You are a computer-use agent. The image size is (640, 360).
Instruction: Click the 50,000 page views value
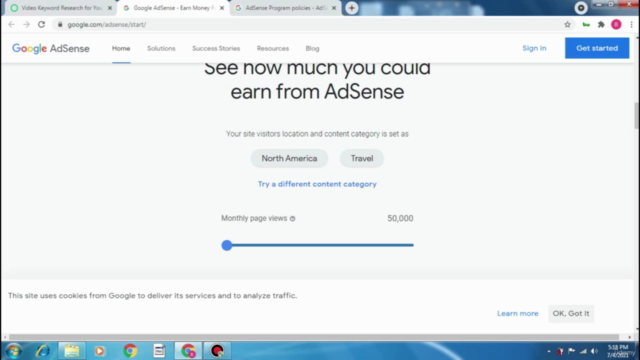click(400, 218)
